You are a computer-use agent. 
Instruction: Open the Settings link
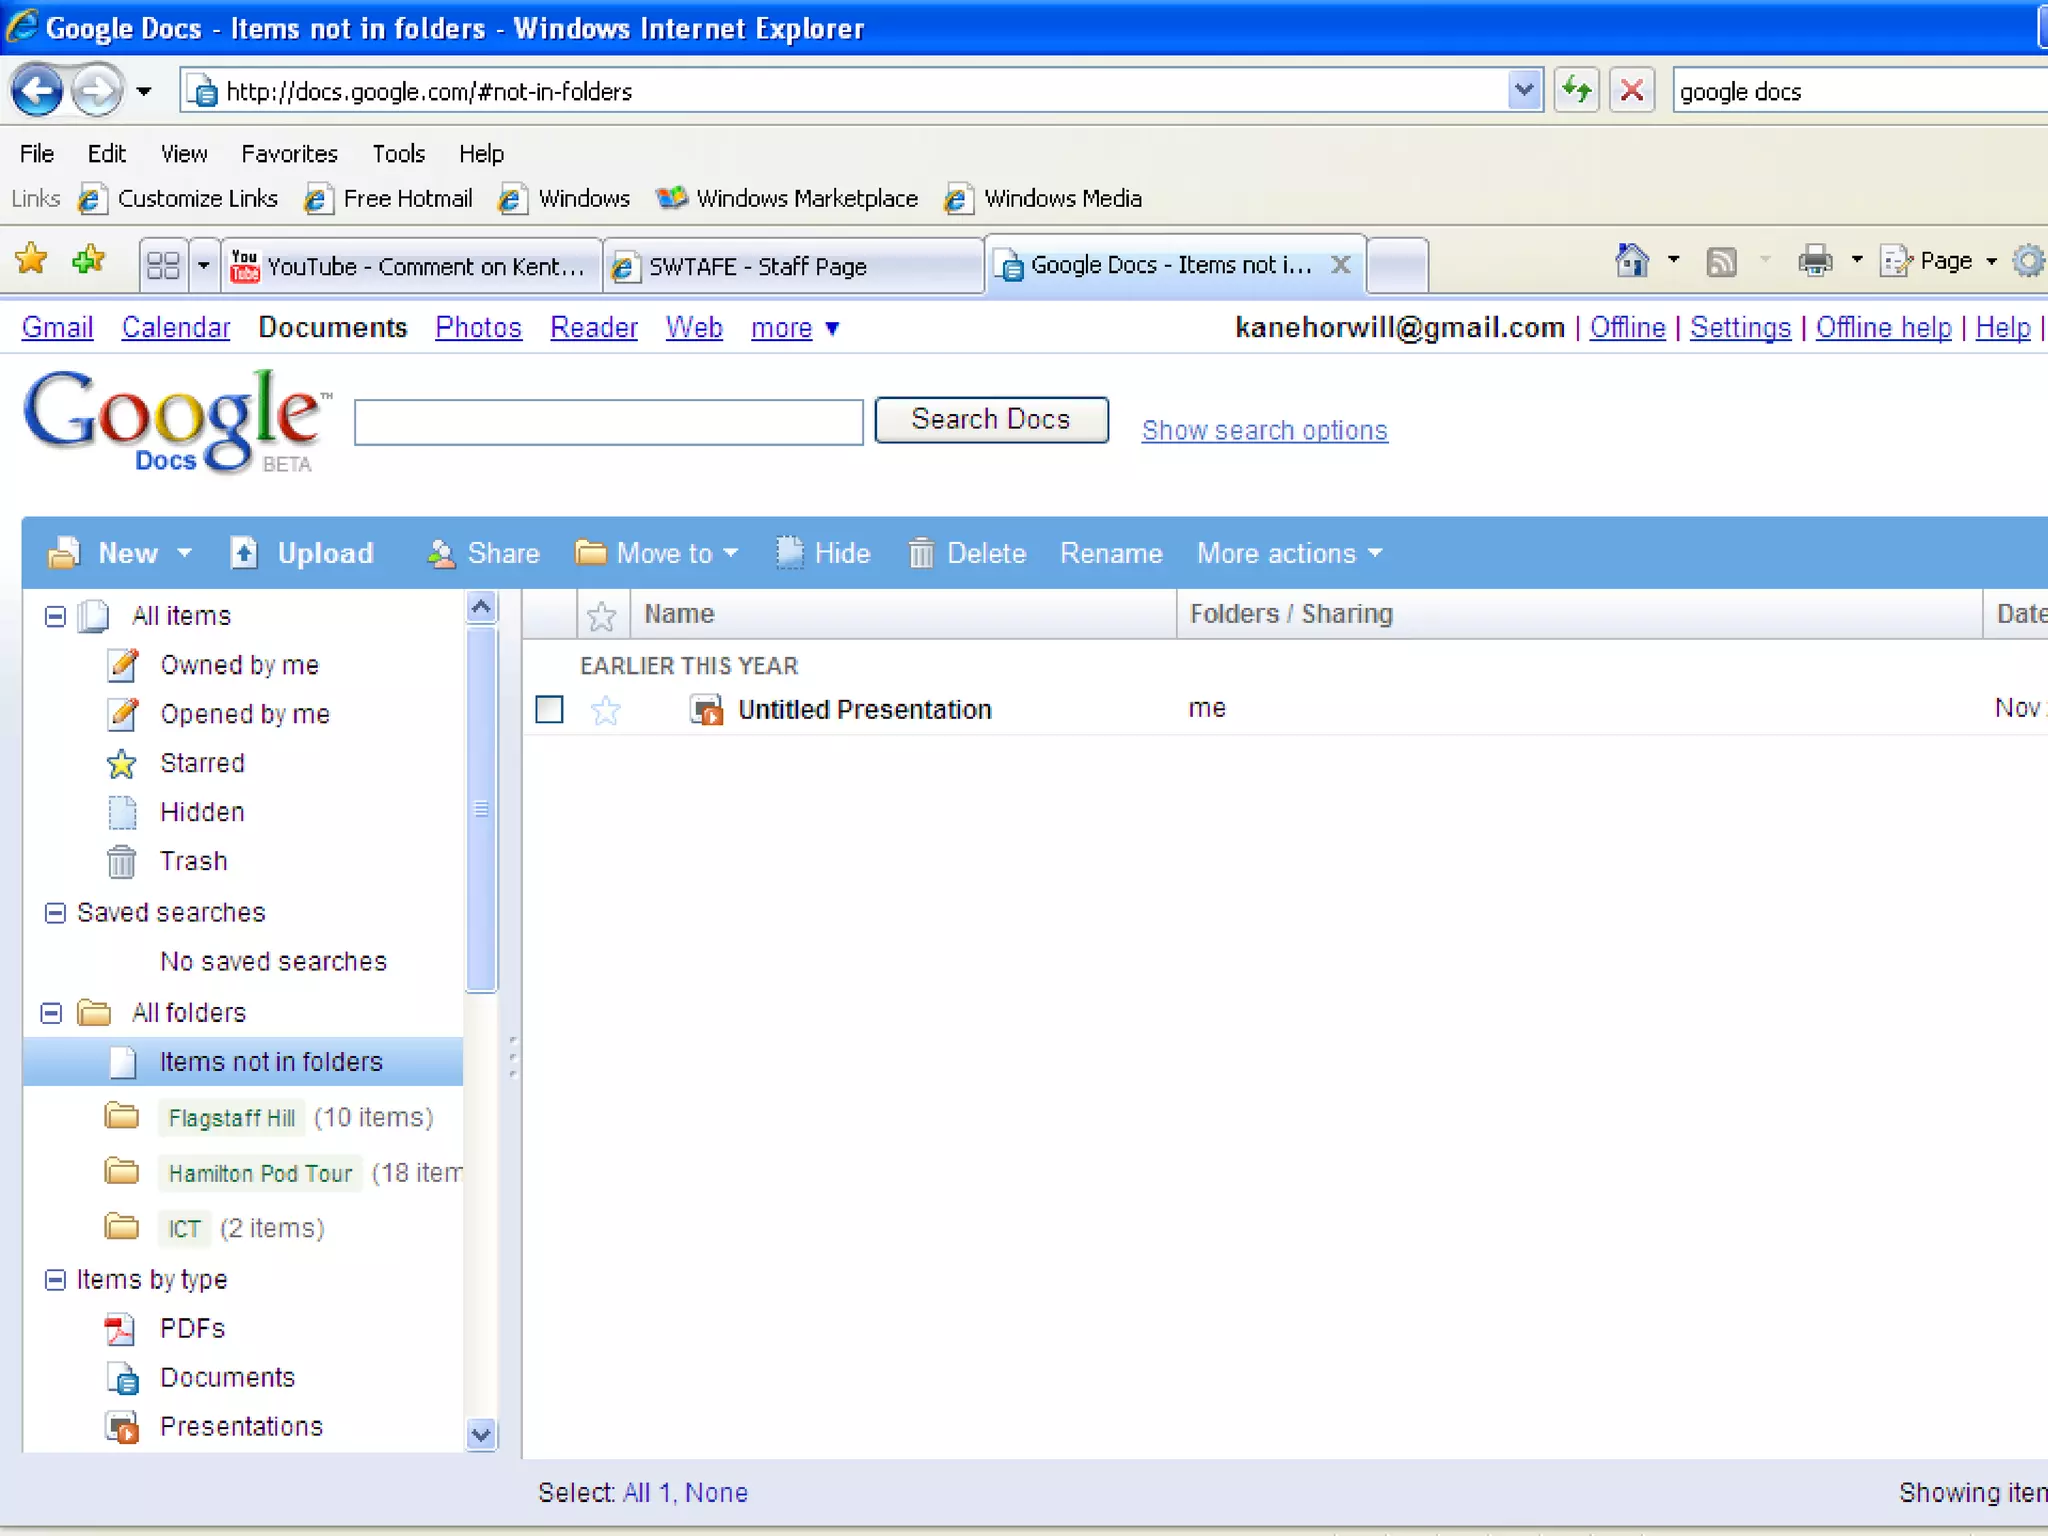click(x=1740, y=327)
